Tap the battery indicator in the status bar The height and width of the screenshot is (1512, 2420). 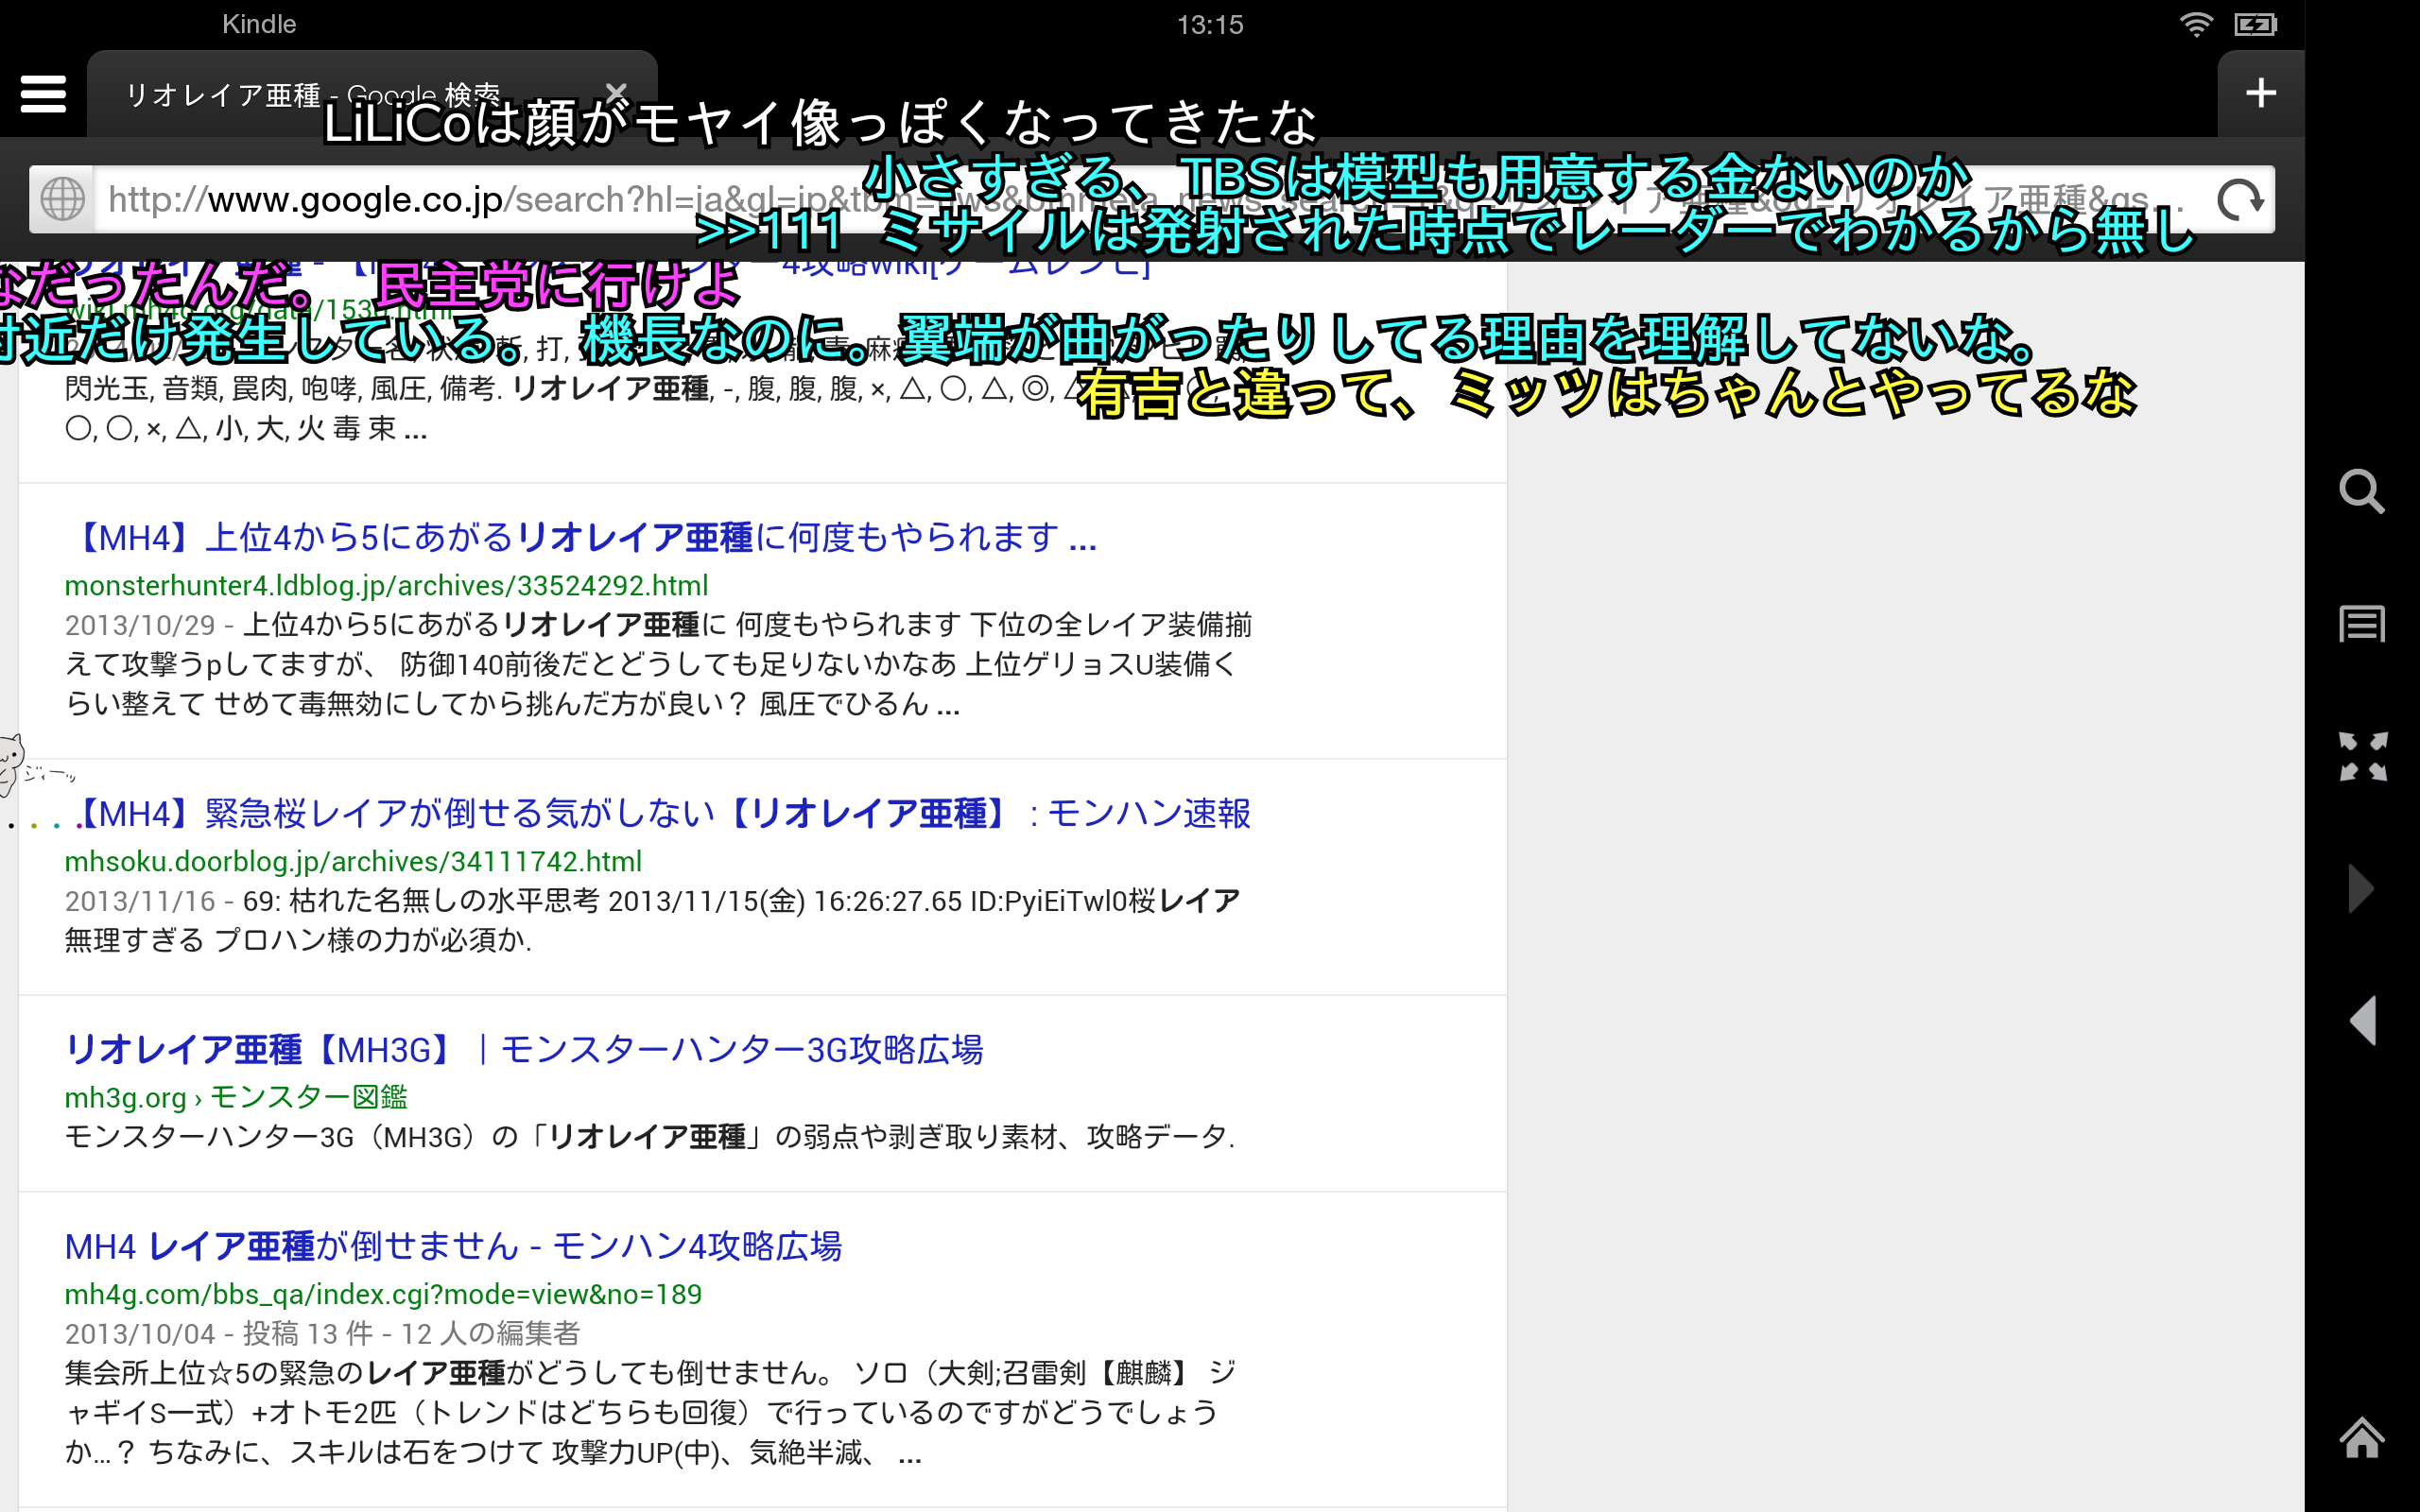[x=2256, y=24]
